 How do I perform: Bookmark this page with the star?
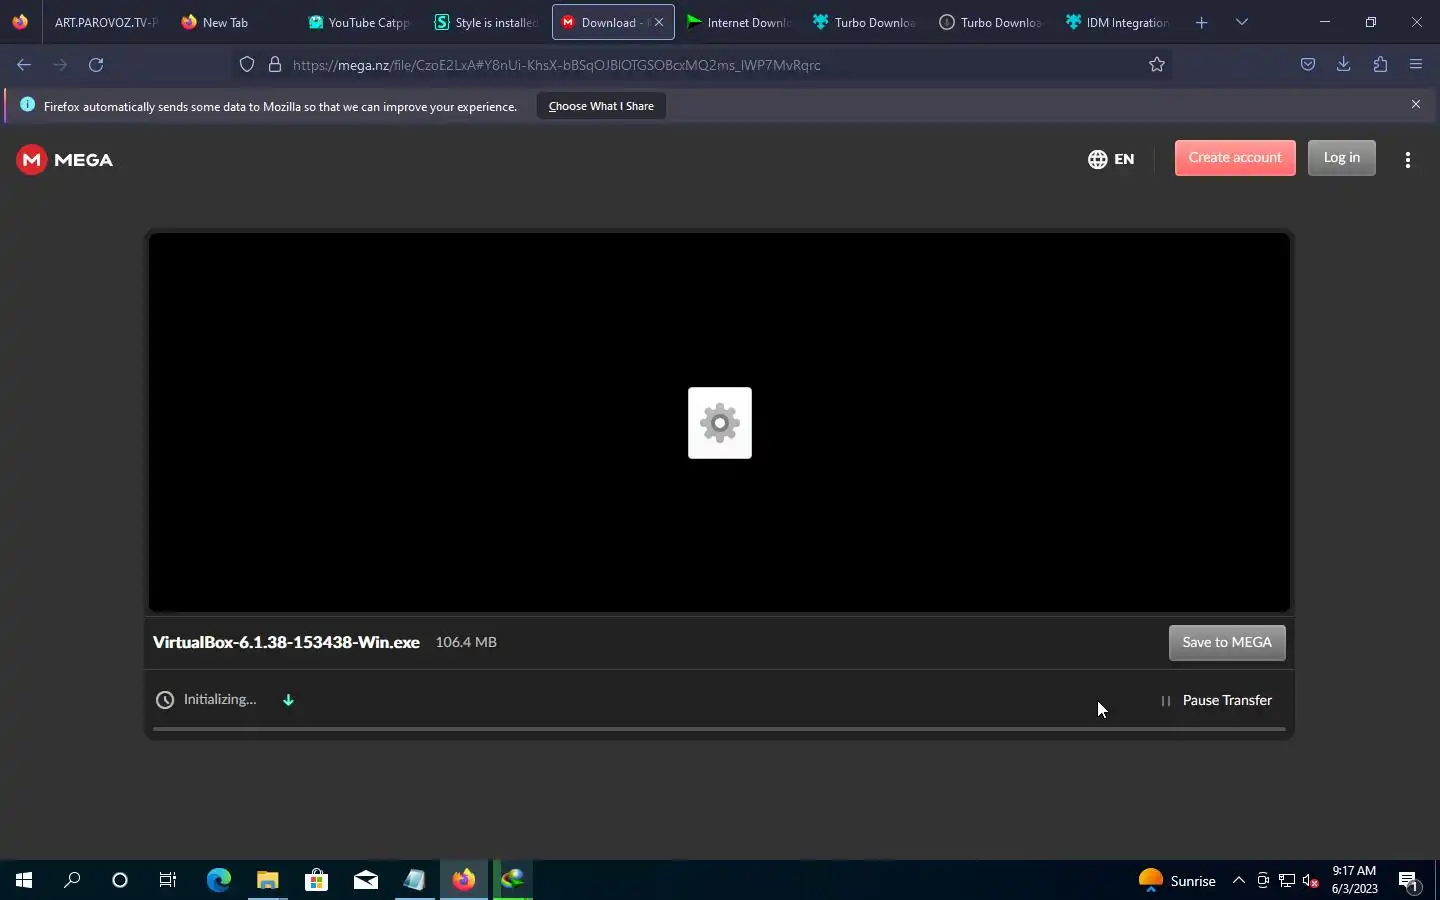[x=1157, y=65]
